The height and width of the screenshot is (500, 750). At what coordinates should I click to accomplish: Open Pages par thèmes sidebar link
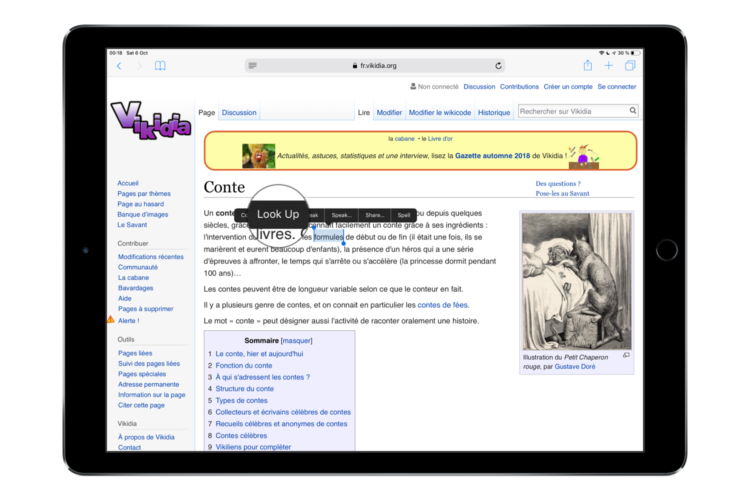click(x=144, y=194)
